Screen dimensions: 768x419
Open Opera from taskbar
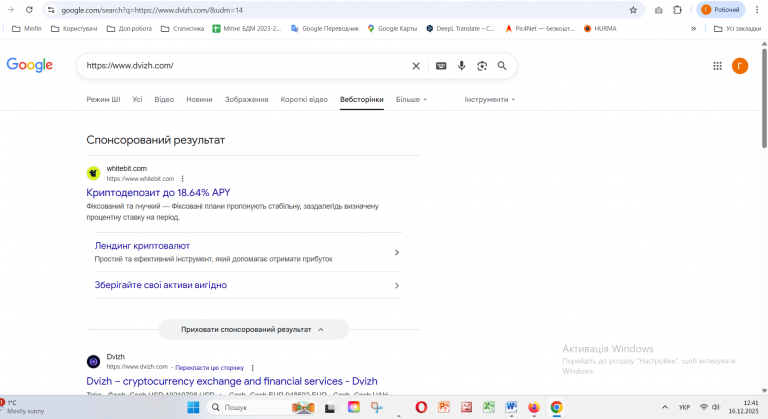pos(421,407)
